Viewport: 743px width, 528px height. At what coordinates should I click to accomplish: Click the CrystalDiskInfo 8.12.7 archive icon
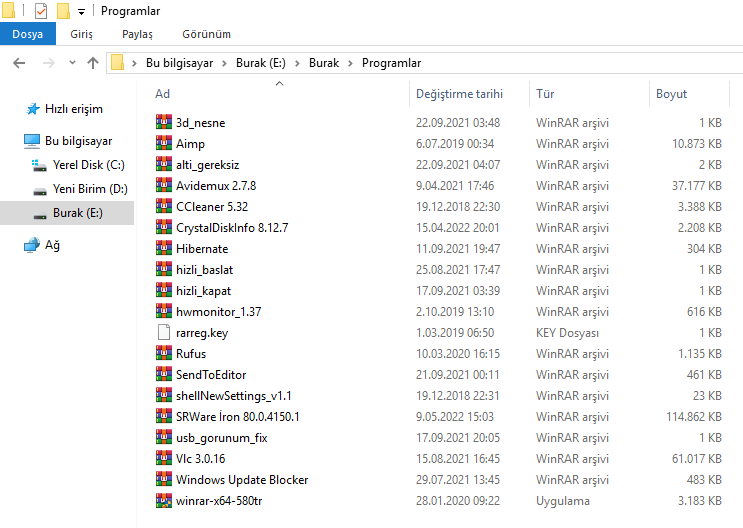click(163, 228)
